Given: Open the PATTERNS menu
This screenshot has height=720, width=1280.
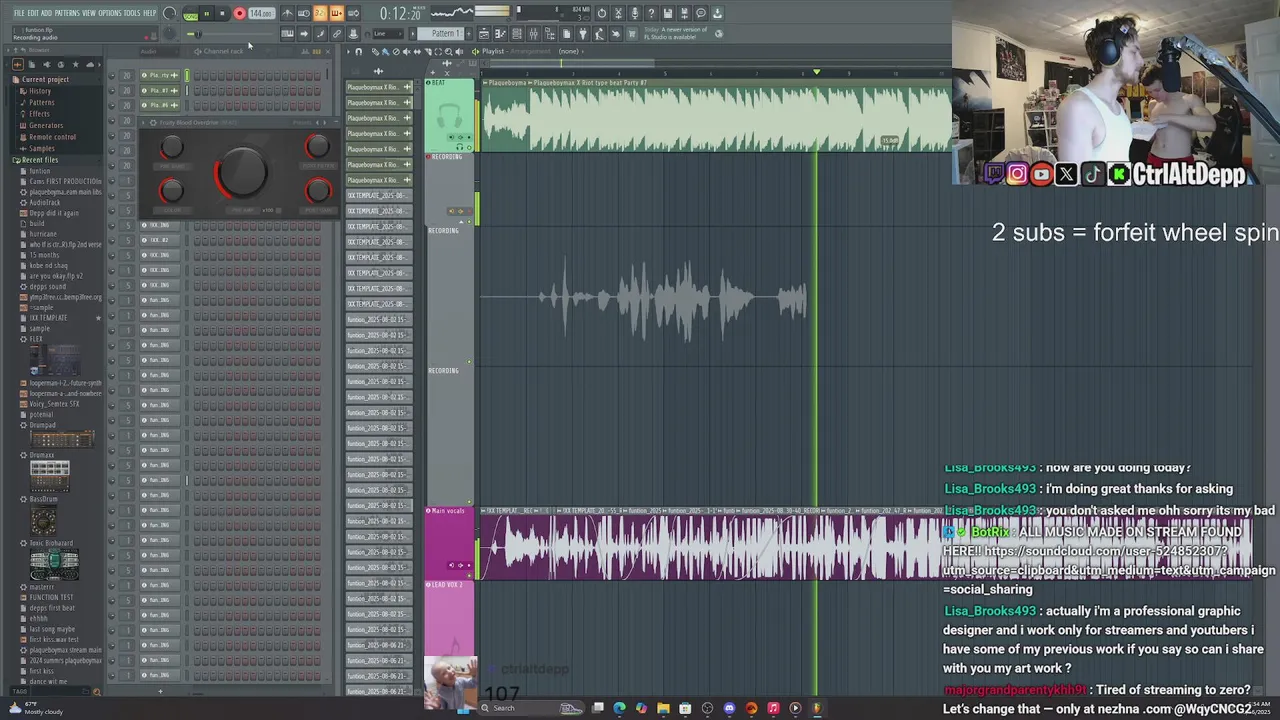Looking at the screenshot, I should coord(67,13).
